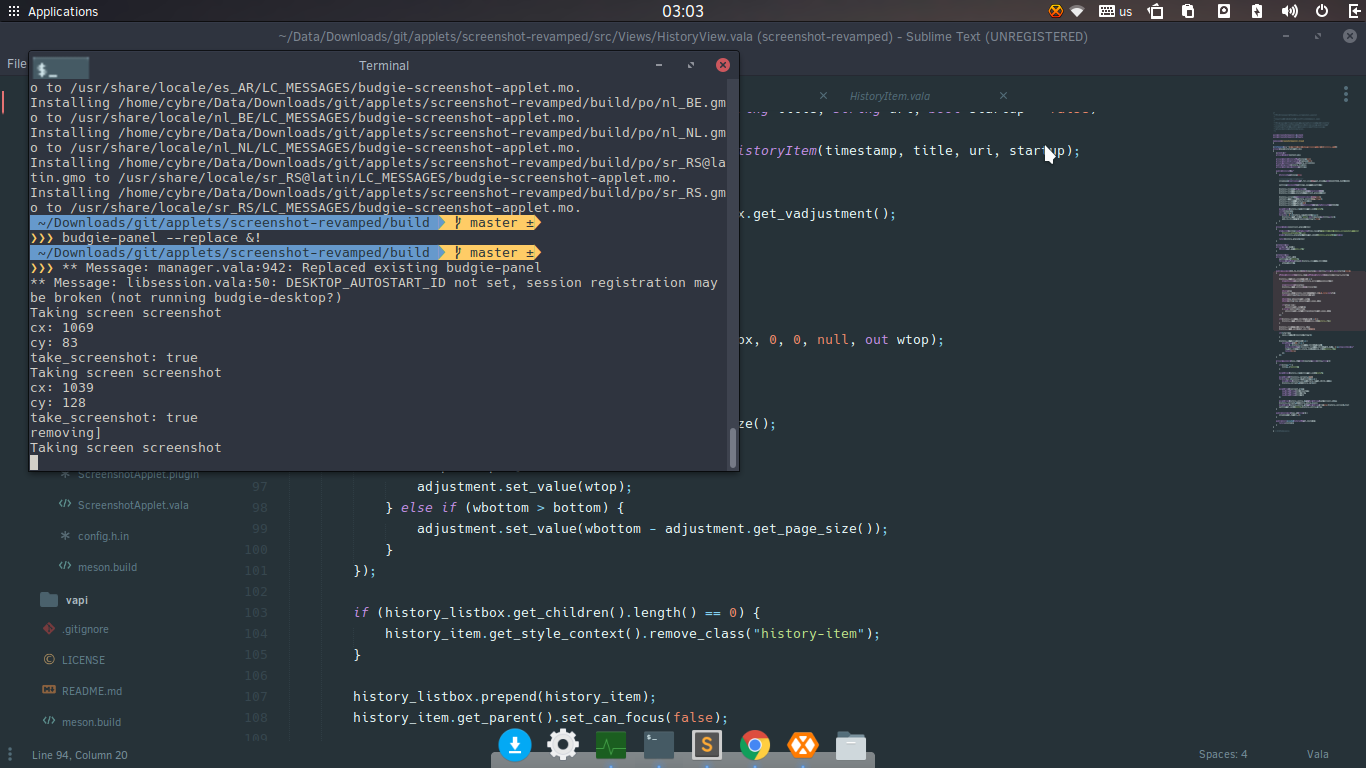Viewport: 1366px width, 768px height.
Task: Click the Sublime Text minimap
Action: 1318,270
